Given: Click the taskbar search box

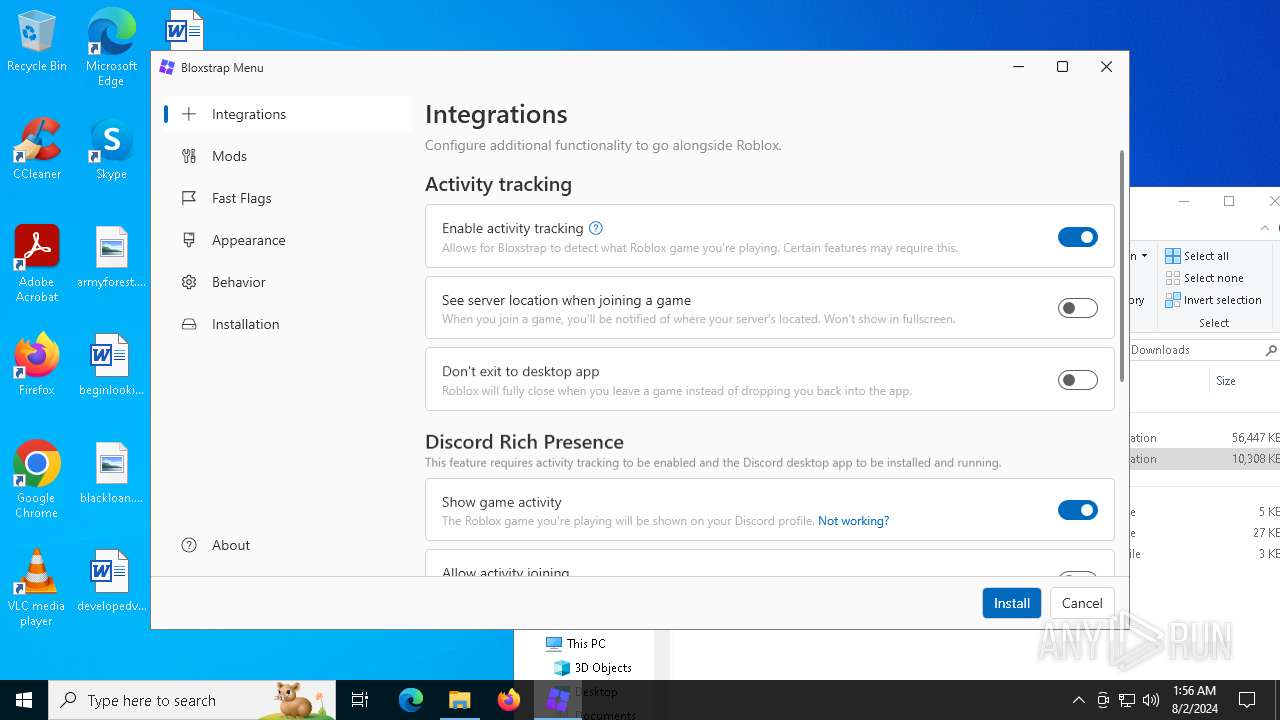Looking at the screenshot, I should point(192,700).
